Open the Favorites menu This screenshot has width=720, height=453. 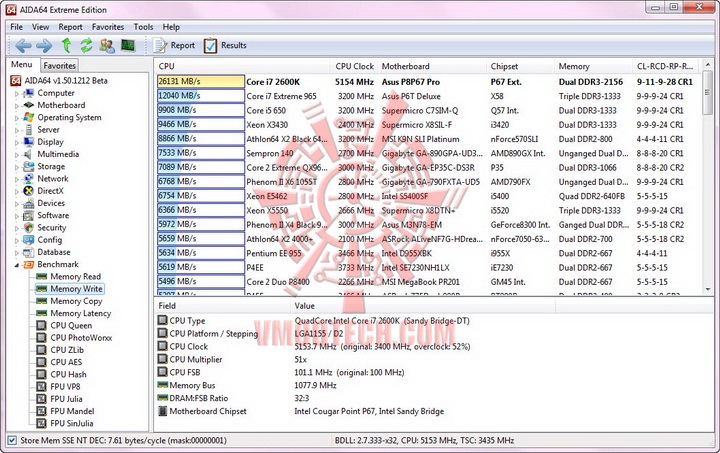108,27
